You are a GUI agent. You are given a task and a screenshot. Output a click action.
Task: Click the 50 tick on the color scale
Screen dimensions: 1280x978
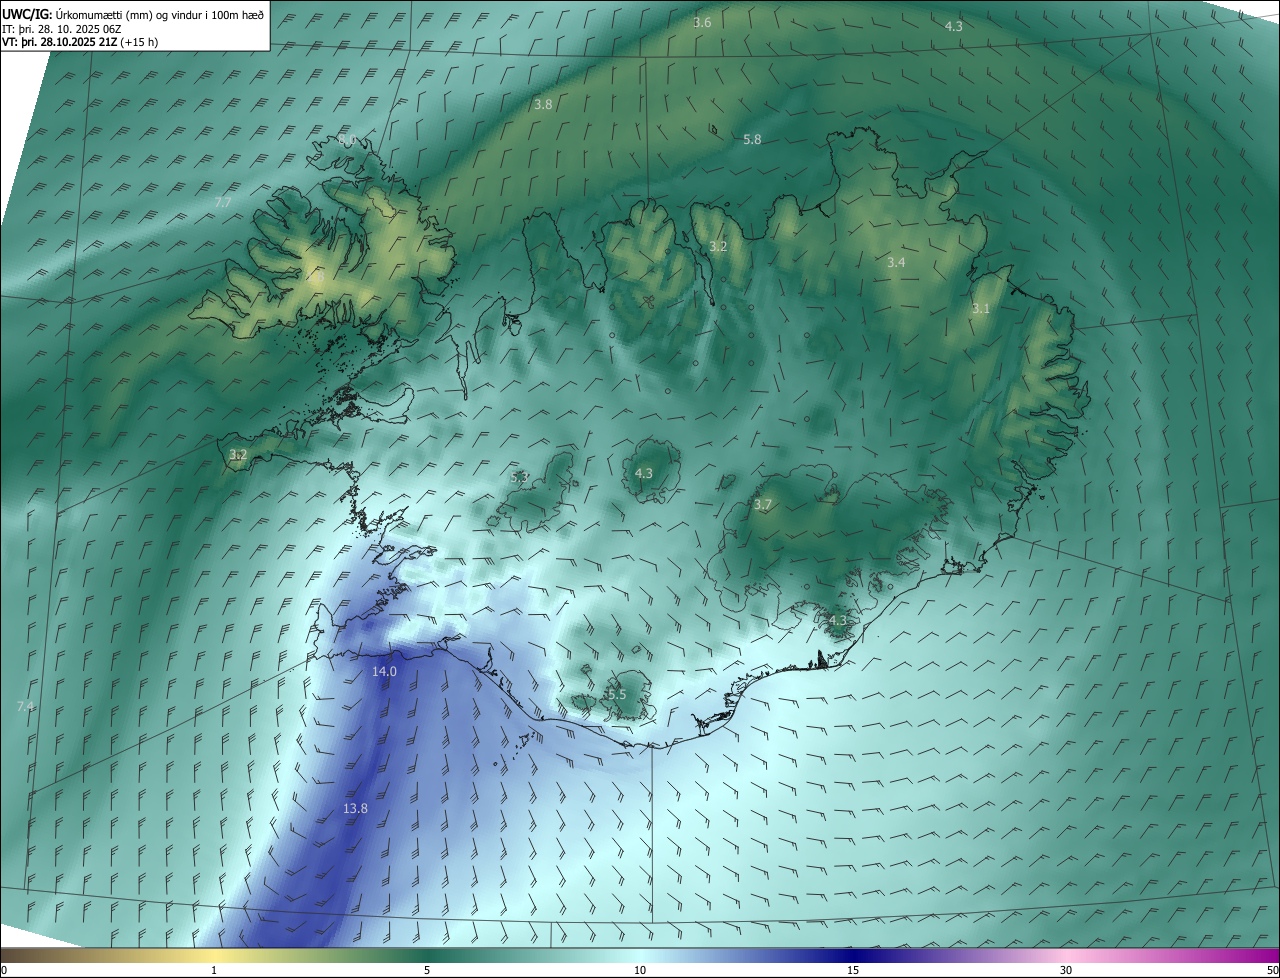pos(1272,970)
